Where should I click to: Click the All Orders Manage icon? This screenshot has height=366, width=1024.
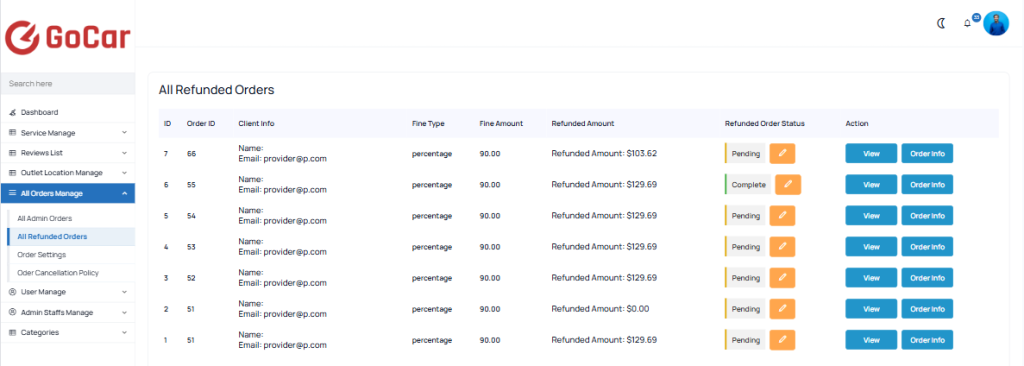(x=12, y=193)
